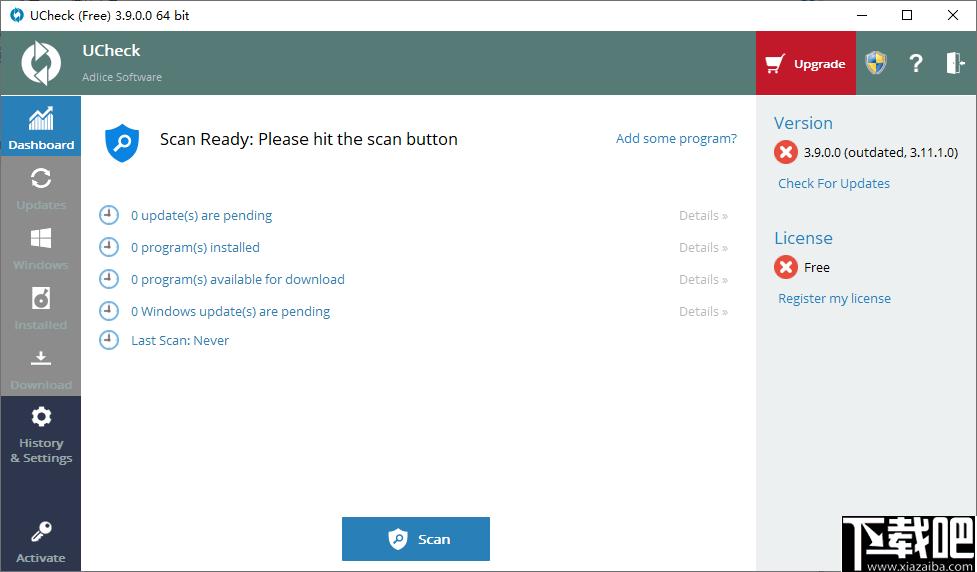
Task: Click clock icon beside Windows updates pending
Action: [109, 311]
